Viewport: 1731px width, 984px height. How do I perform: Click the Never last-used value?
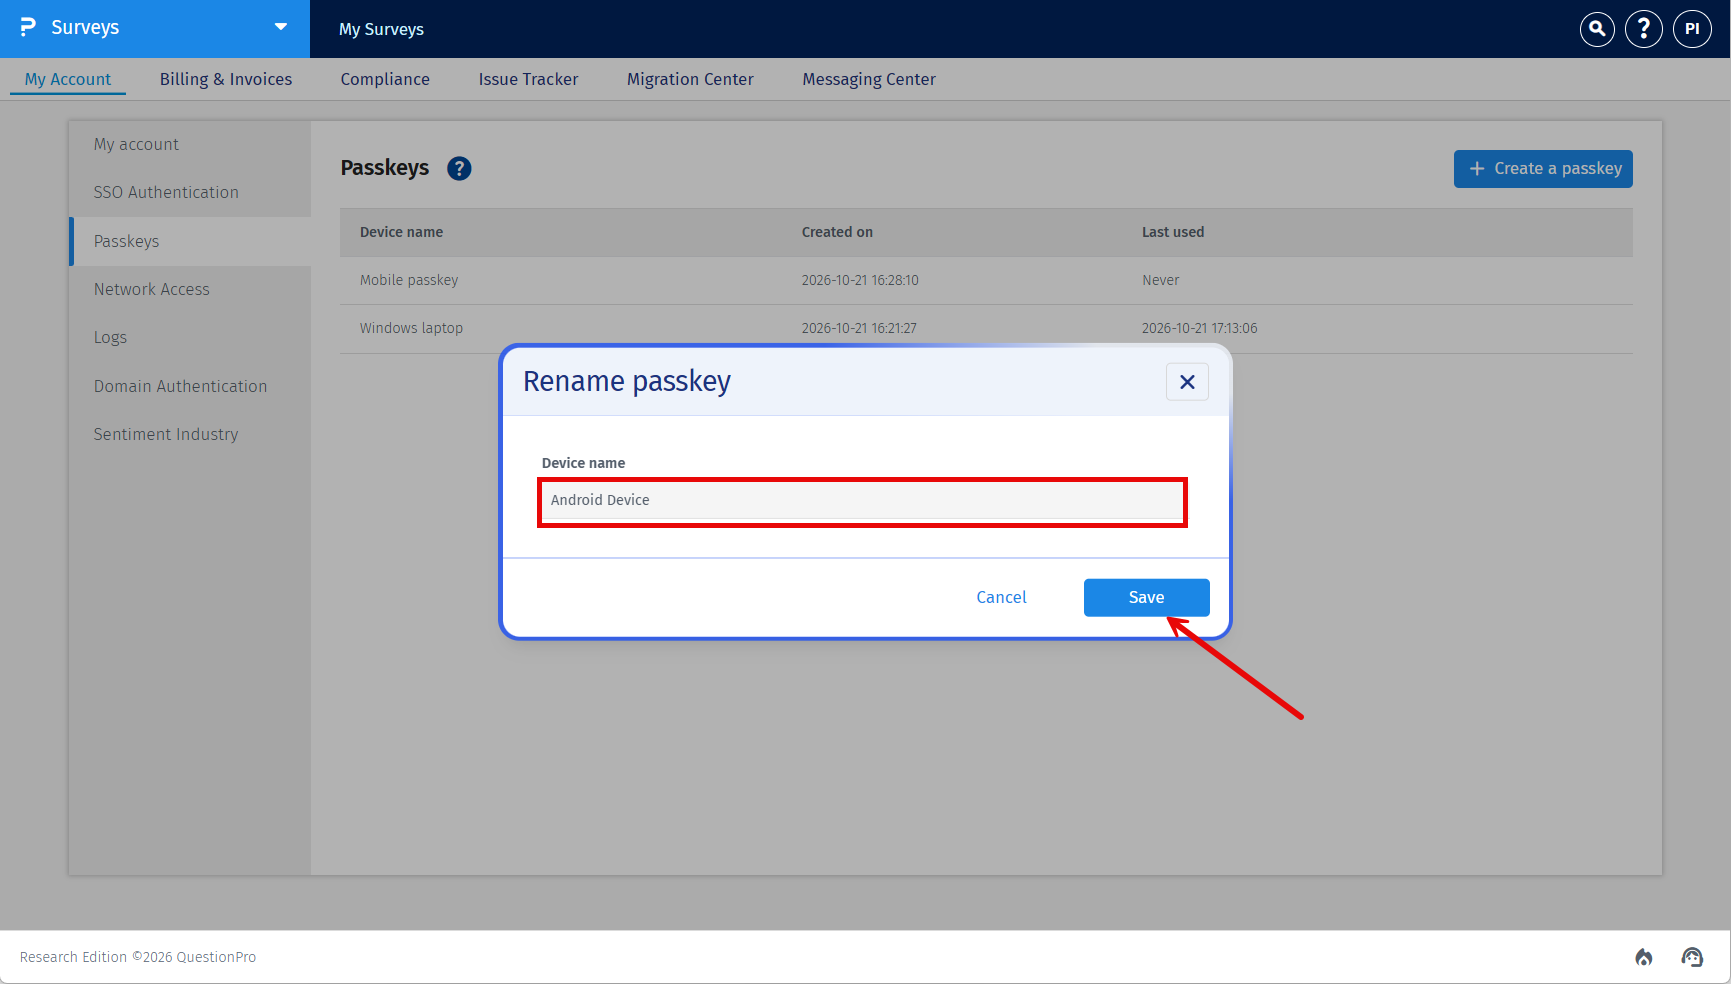(1161, 280)
